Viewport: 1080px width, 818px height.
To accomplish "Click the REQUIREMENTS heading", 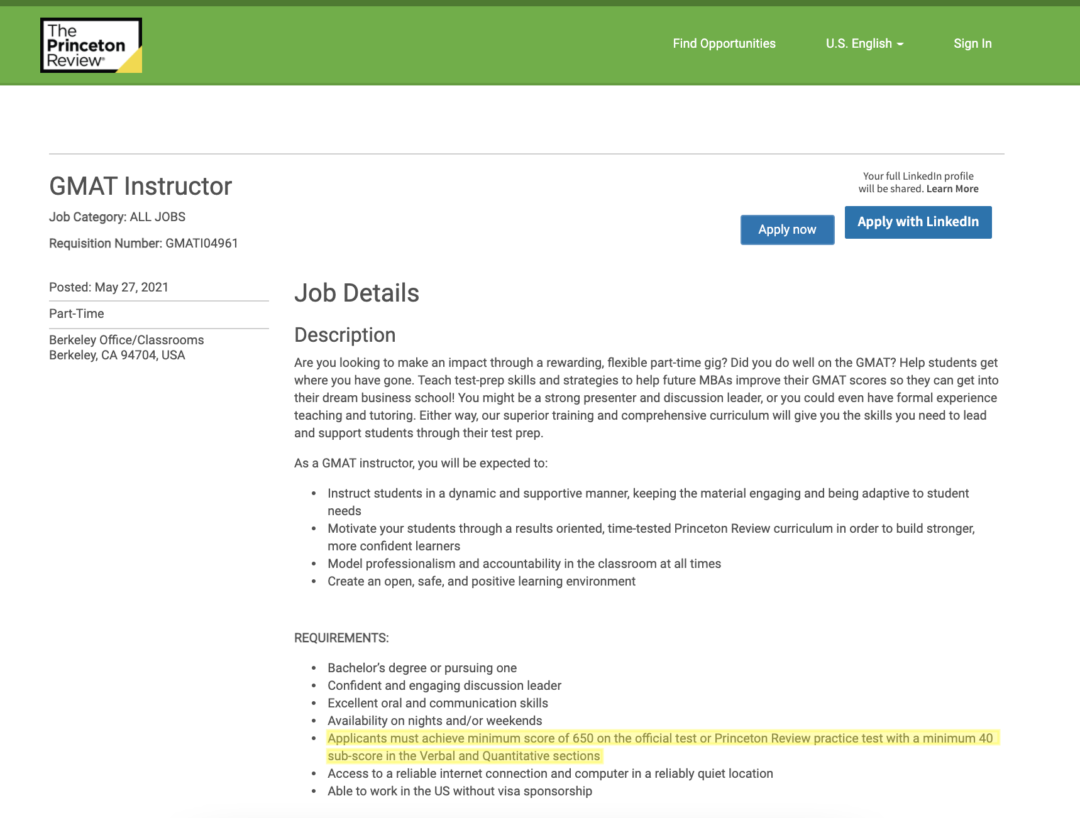I will tap(341, 638).
